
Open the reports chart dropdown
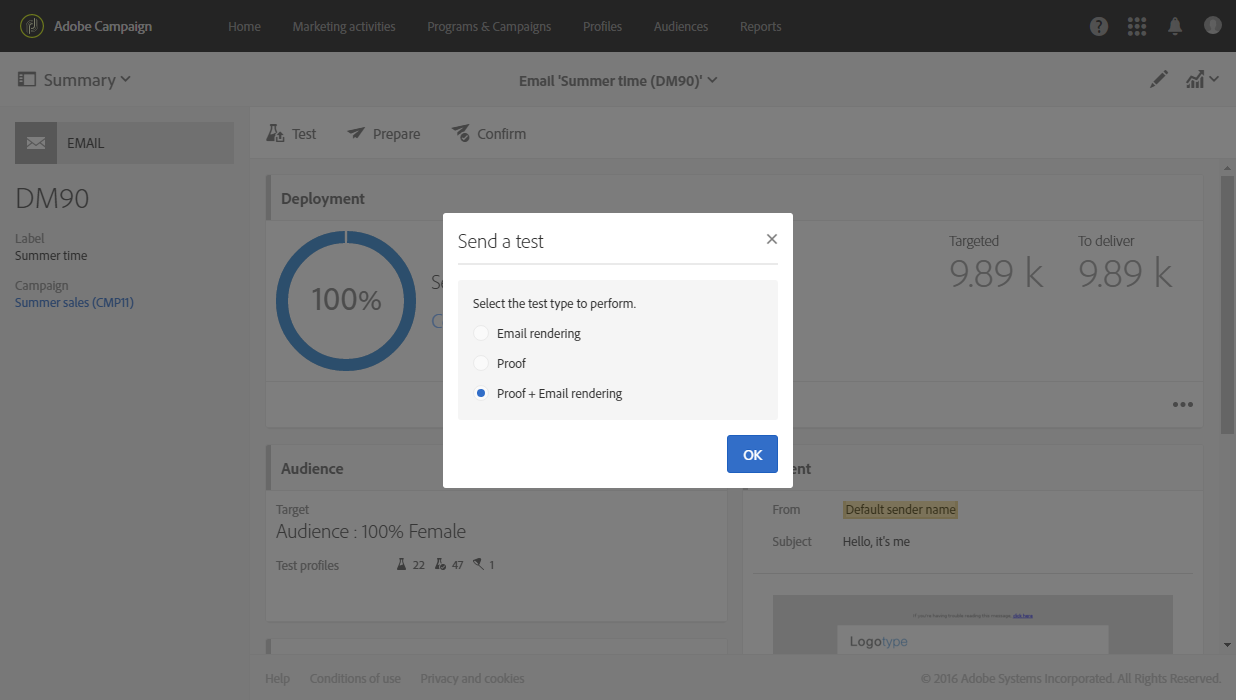(x=1201, y=80)
